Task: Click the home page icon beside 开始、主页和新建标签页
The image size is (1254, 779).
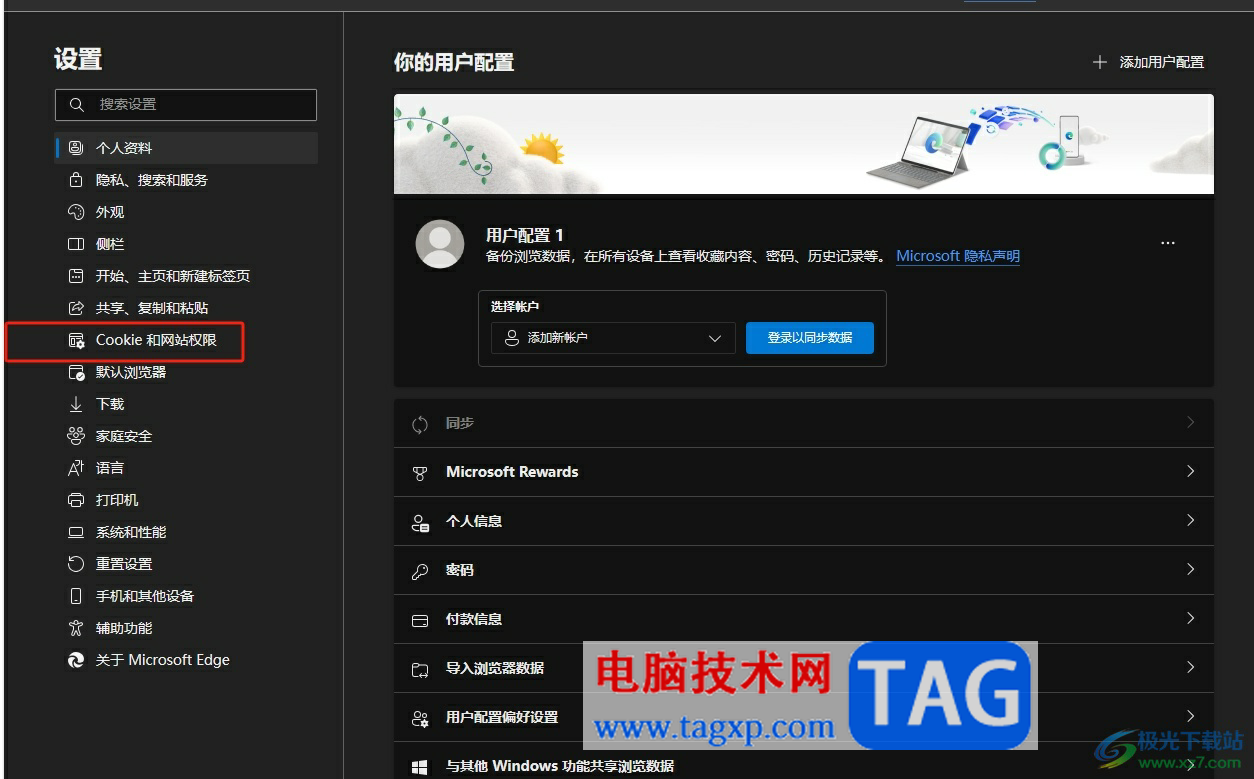Action: click(76, 276)
